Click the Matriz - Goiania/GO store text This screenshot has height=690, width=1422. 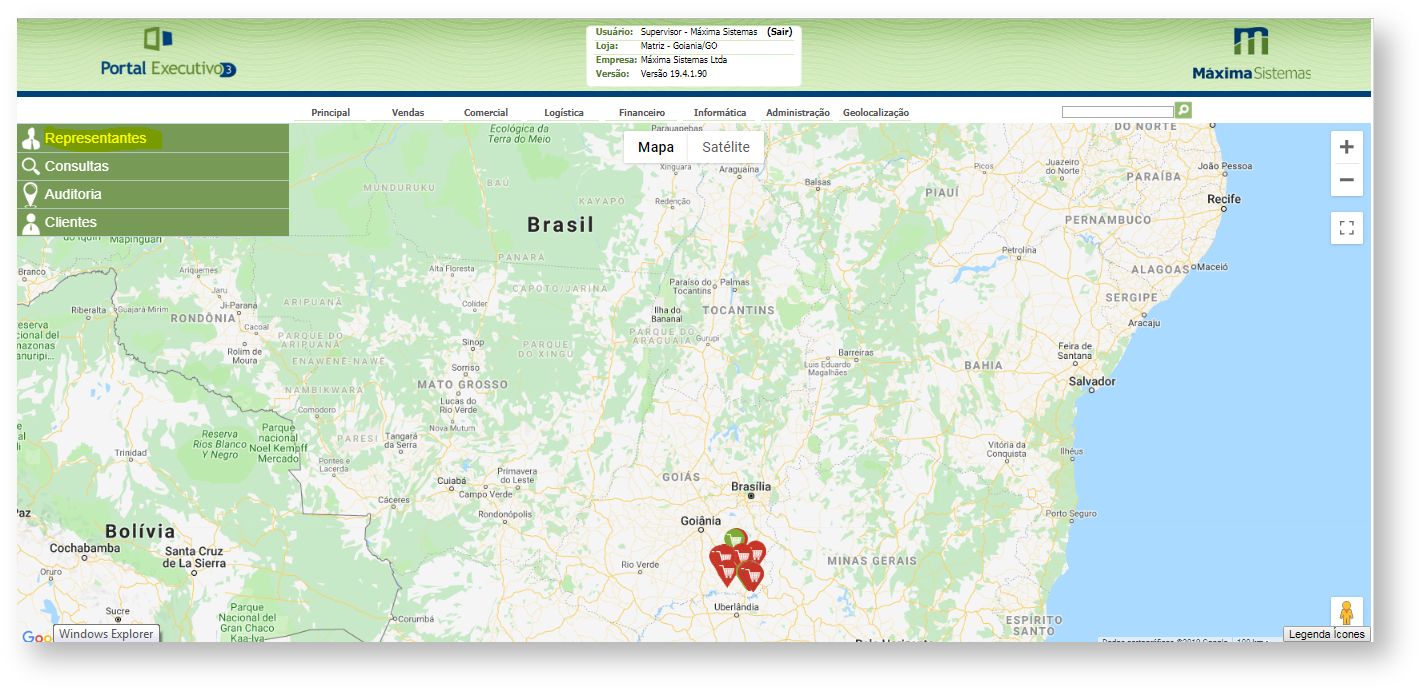click(x=679, y=46)
